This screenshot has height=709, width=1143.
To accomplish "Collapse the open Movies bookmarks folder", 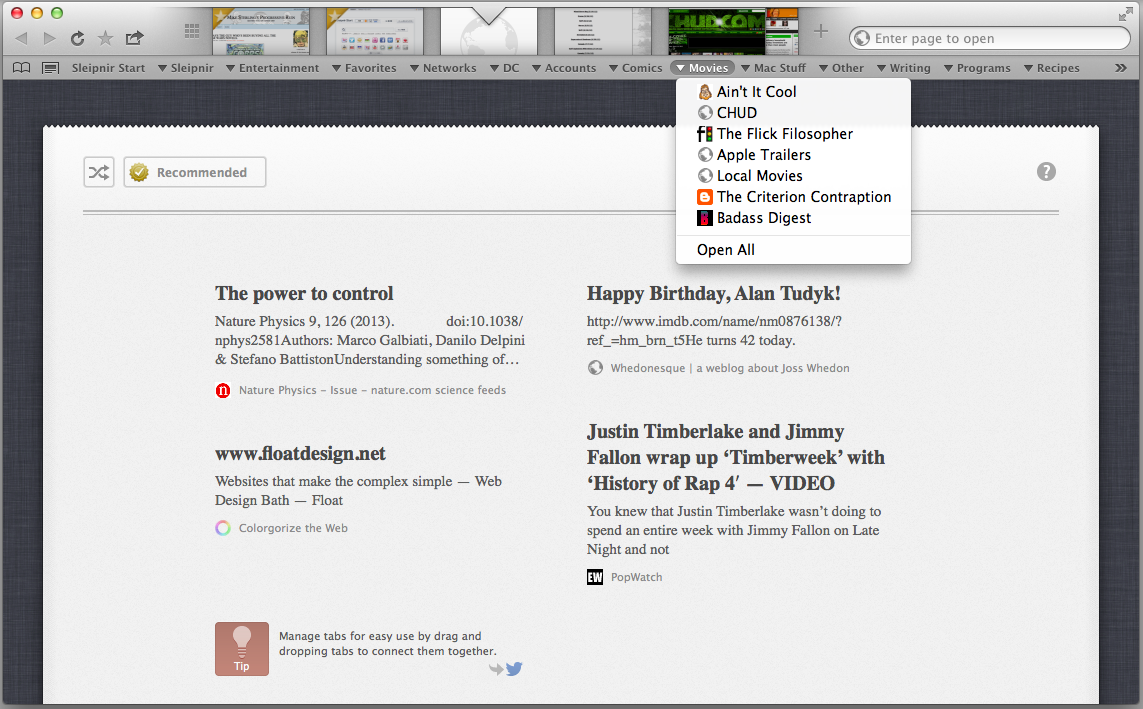I will [702, 68].
